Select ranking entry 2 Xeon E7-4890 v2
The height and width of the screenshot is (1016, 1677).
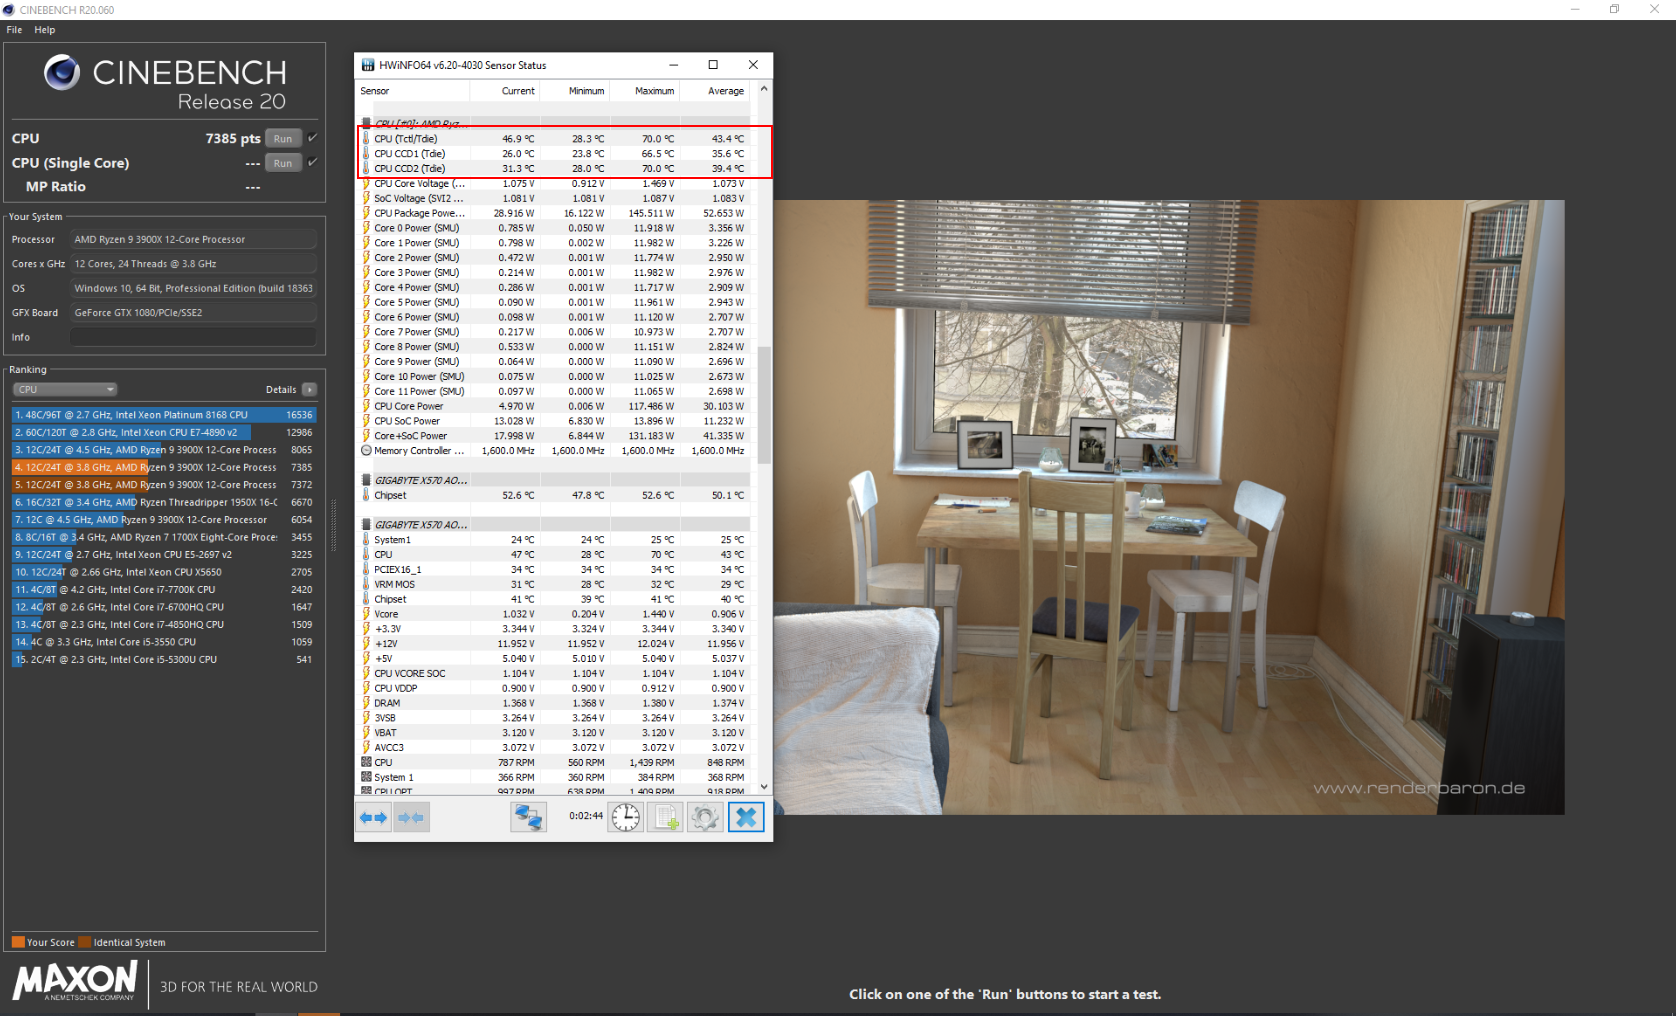(164, 432)
